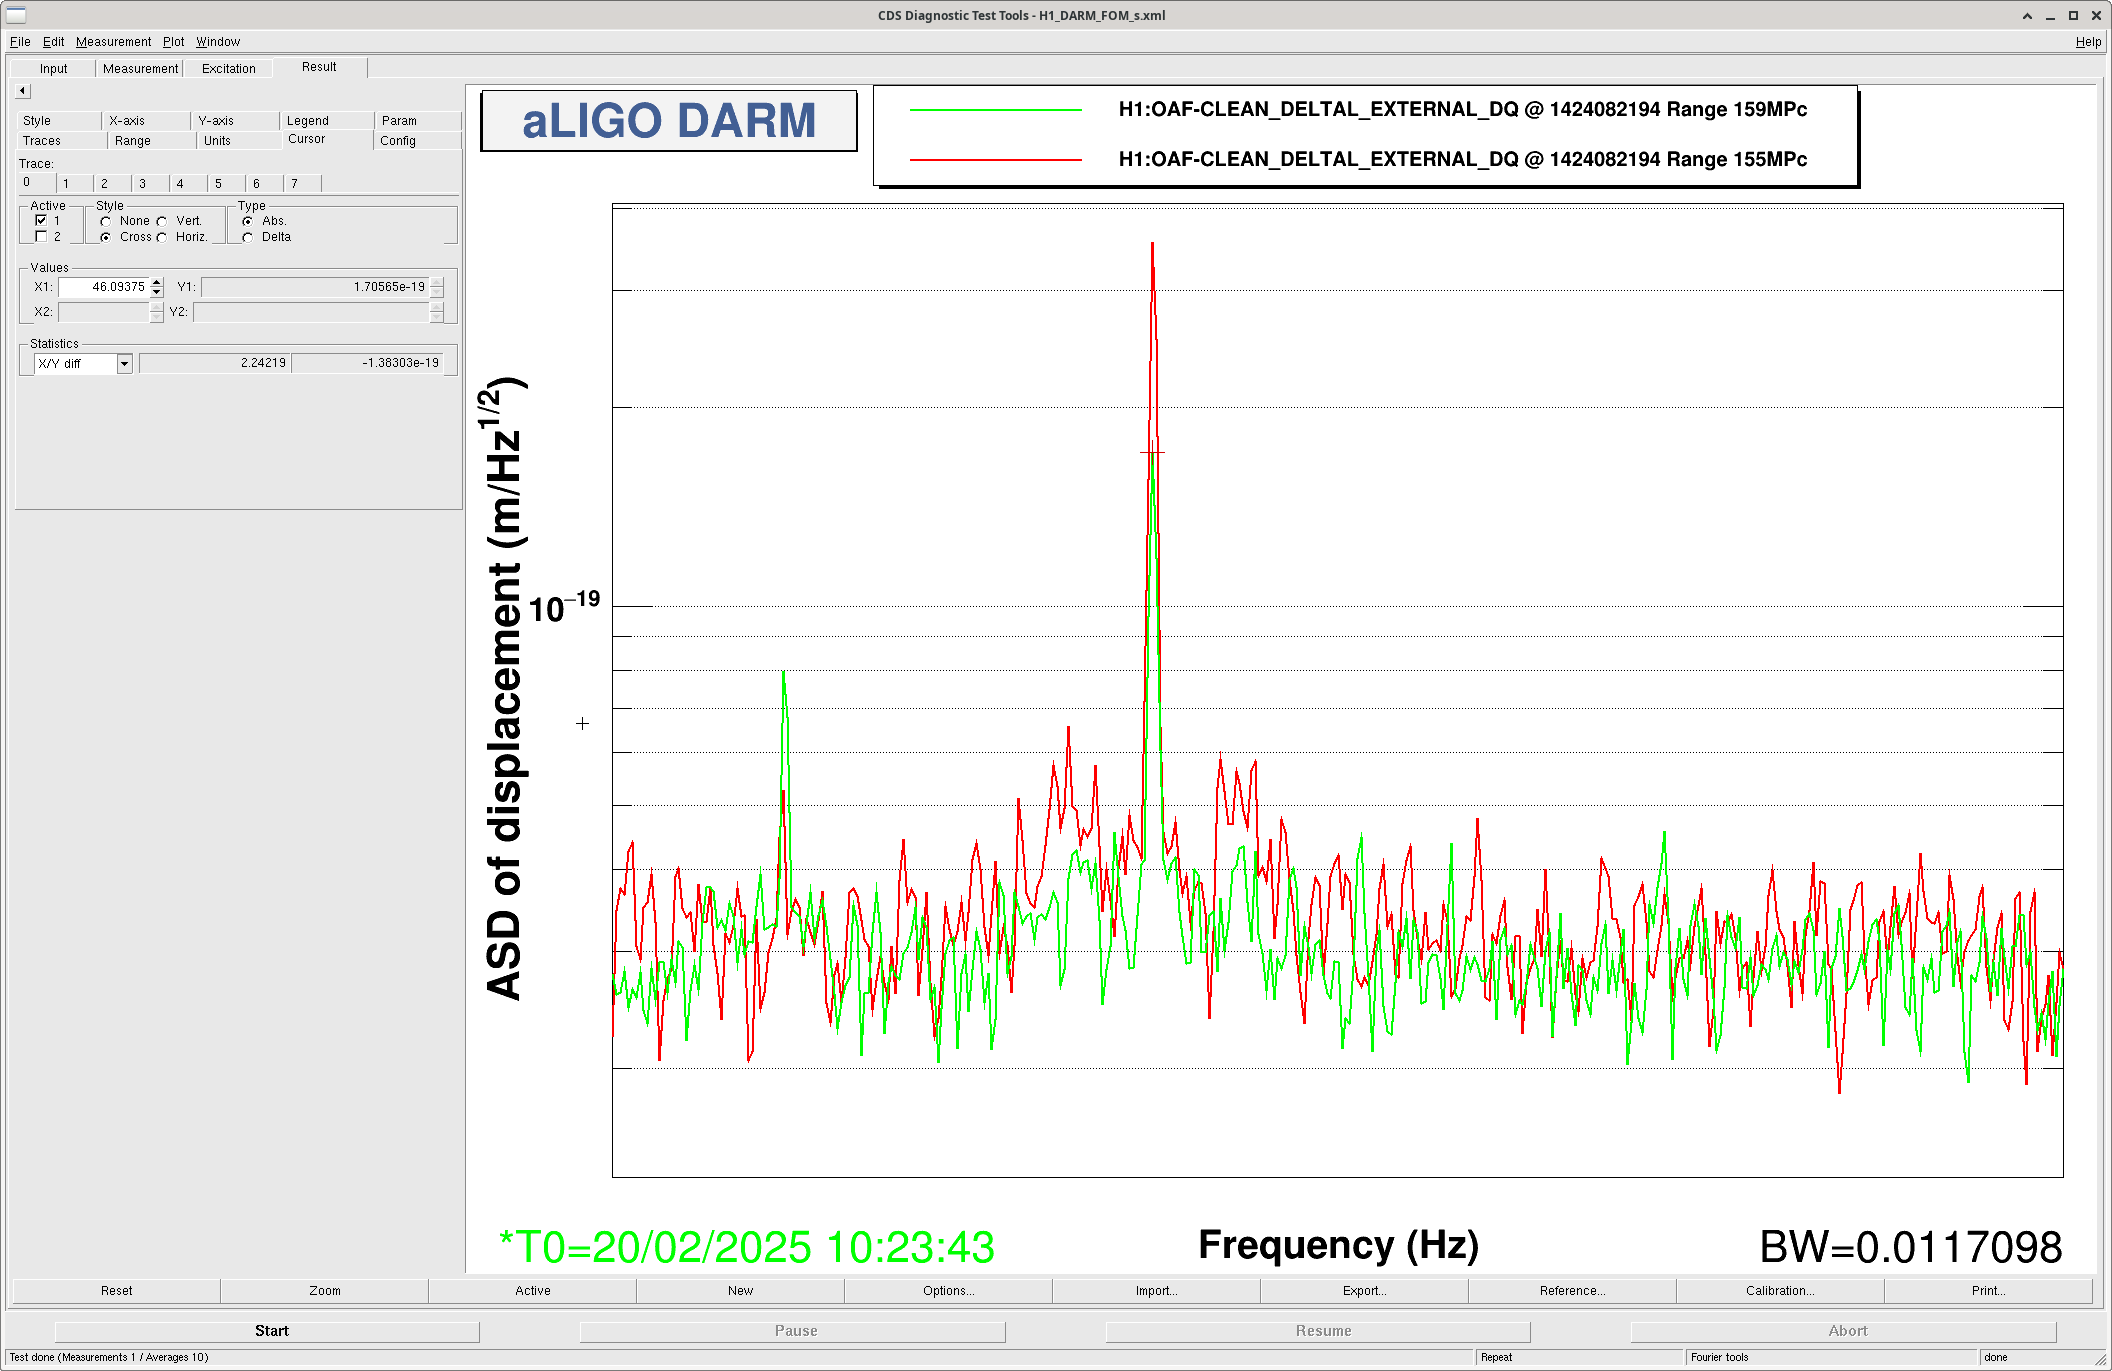2112x1371 pixels.
Task: Open the Help menu
Action: pyautogui.click(x=2088, y=42)
